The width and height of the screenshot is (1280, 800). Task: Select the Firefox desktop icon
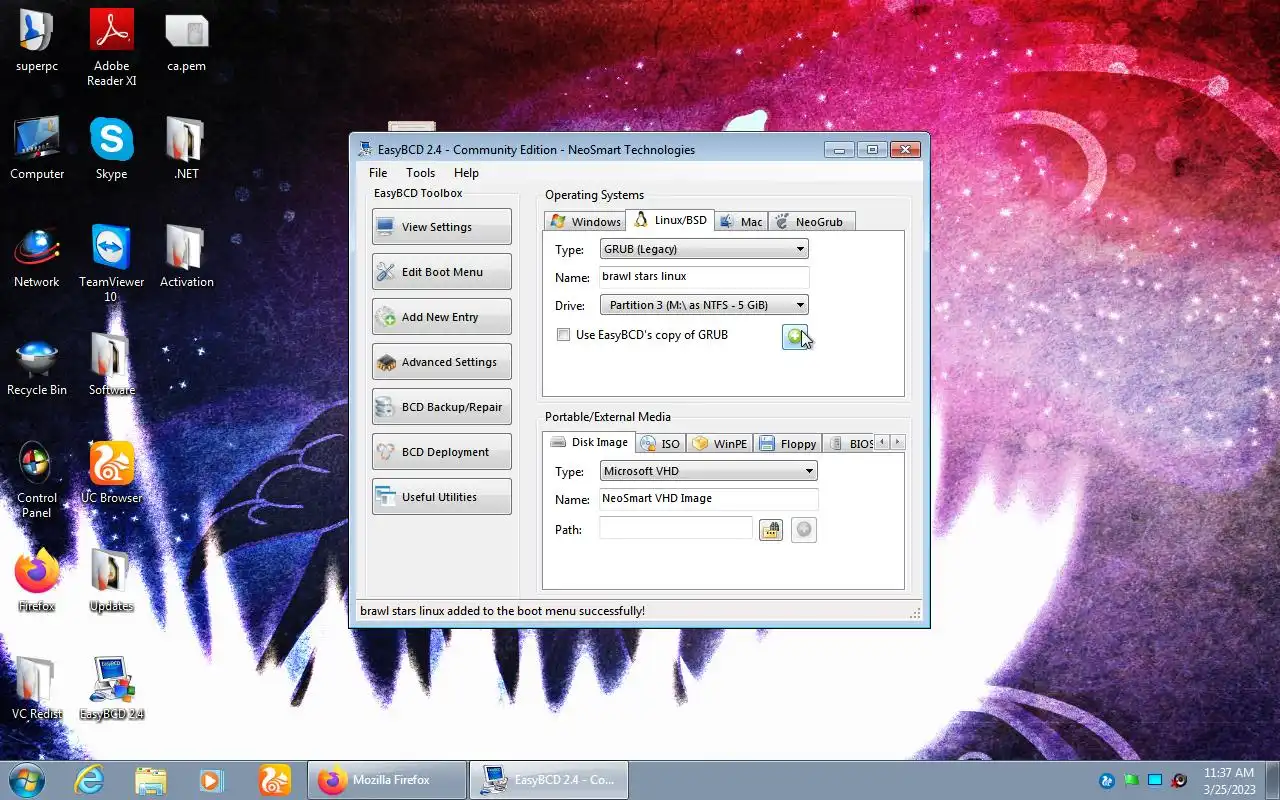[x=37, y=581]
